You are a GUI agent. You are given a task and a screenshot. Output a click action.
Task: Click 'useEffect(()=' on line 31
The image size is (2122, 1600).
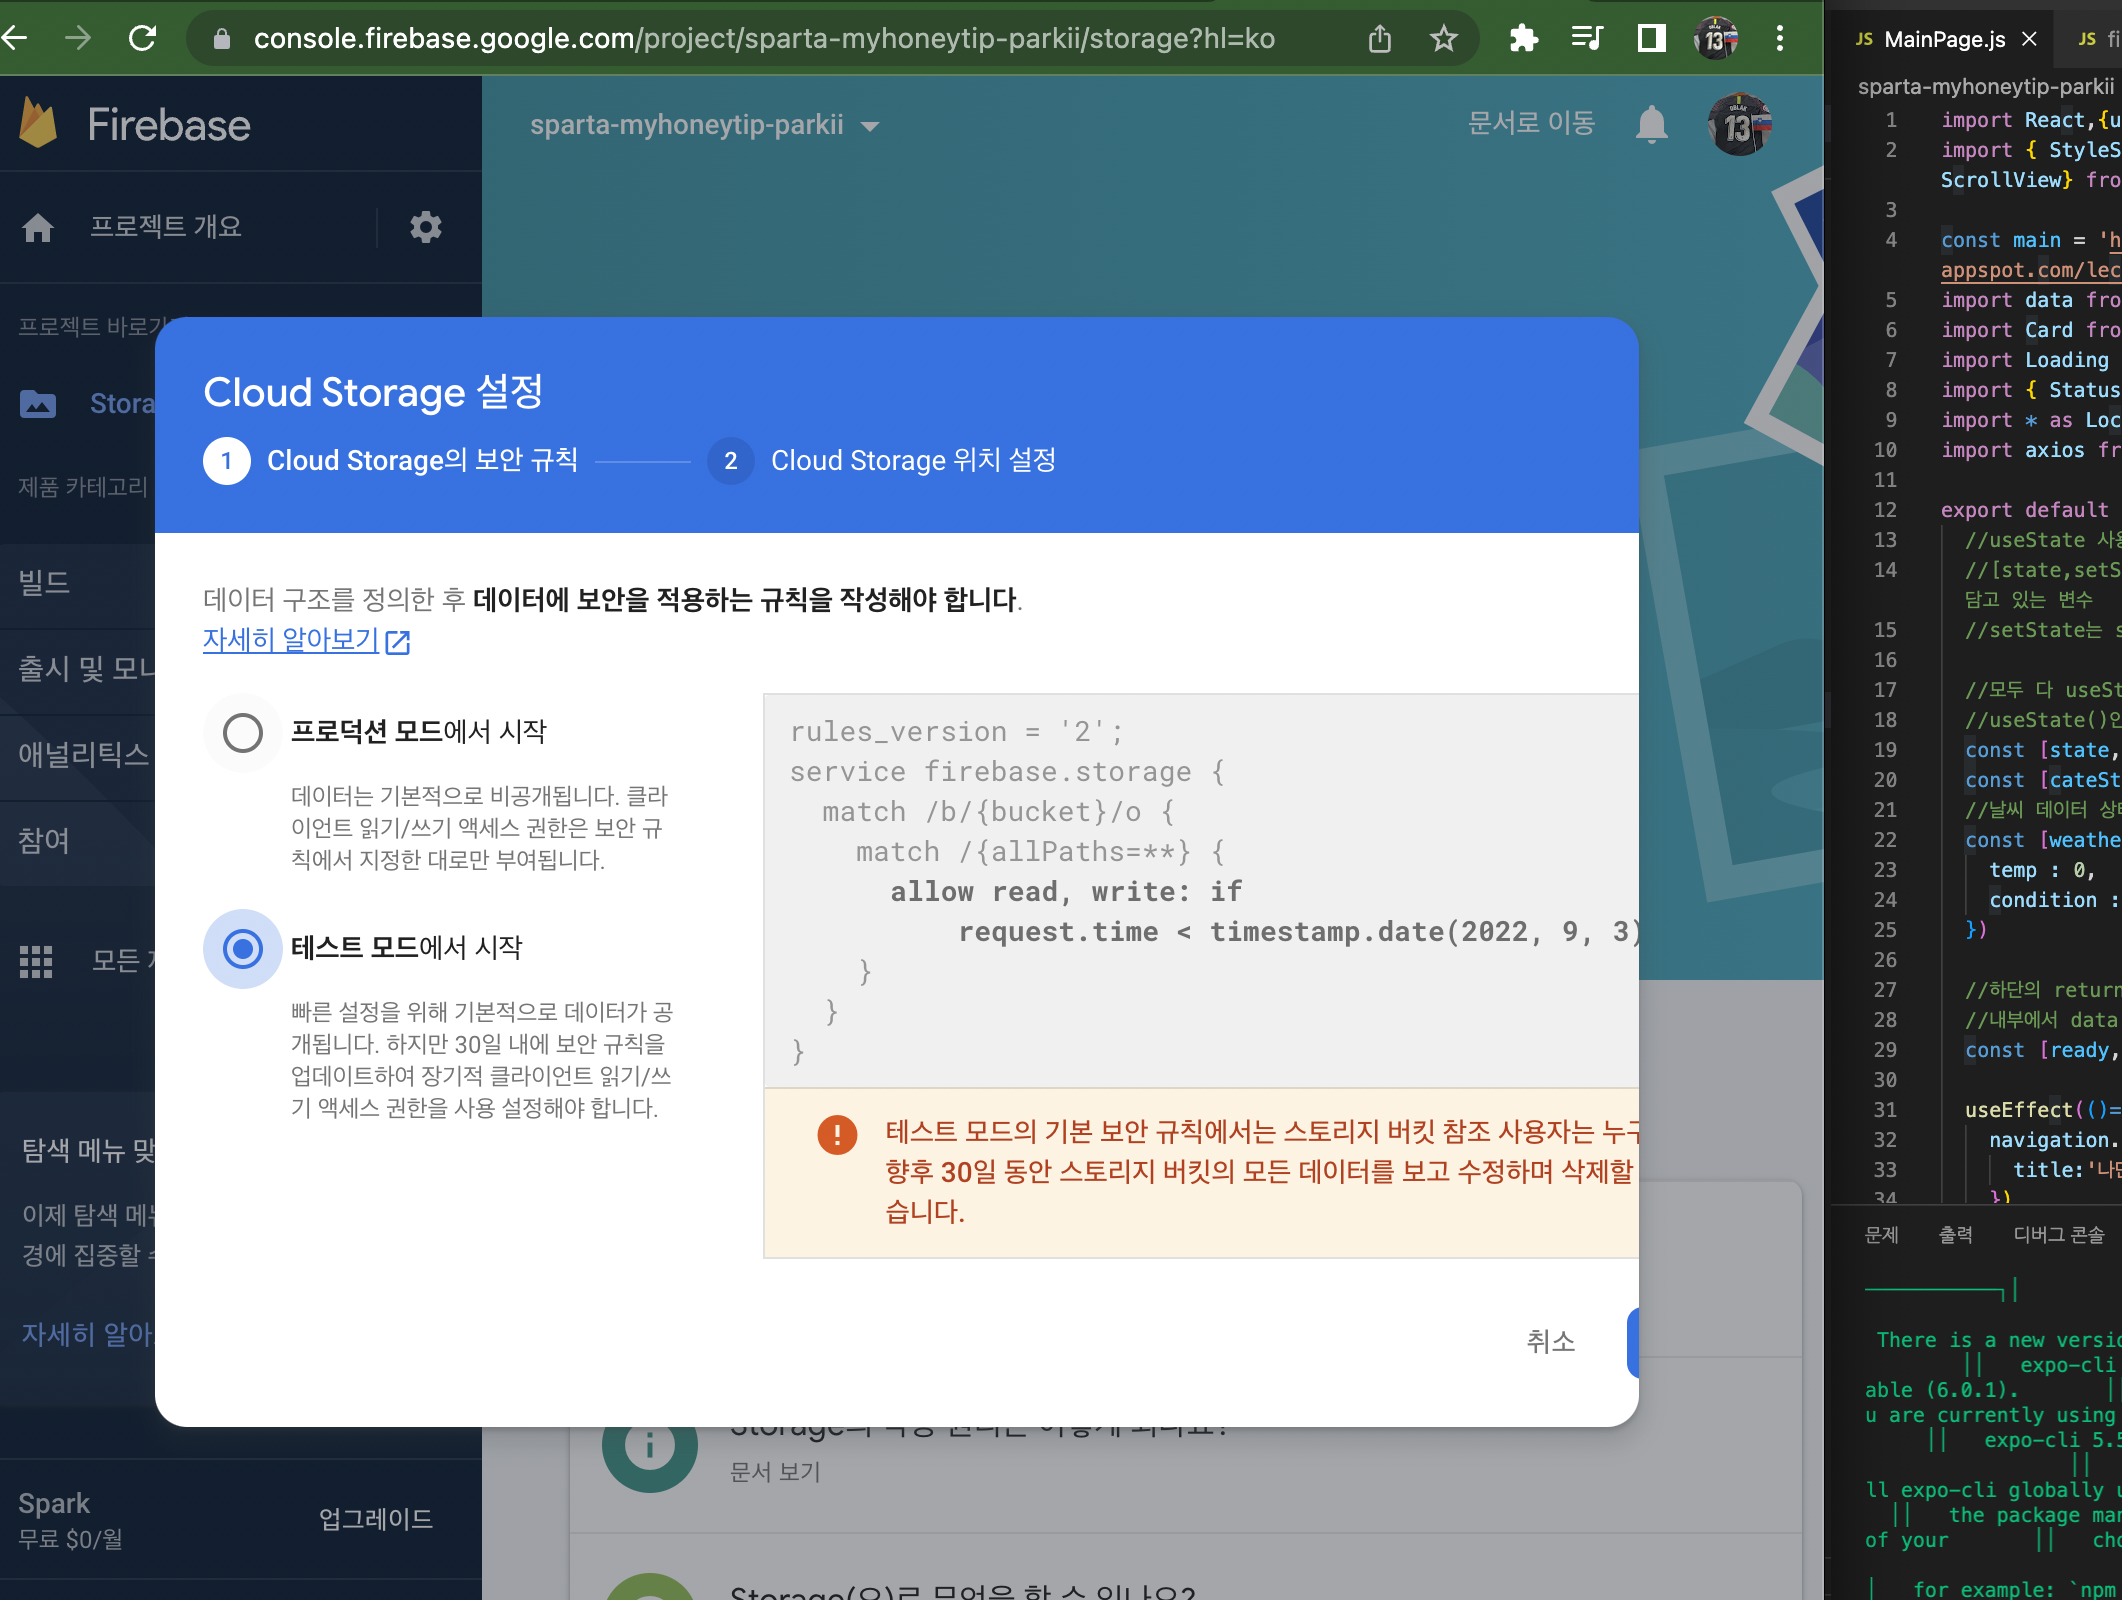click(2041, 1110)
